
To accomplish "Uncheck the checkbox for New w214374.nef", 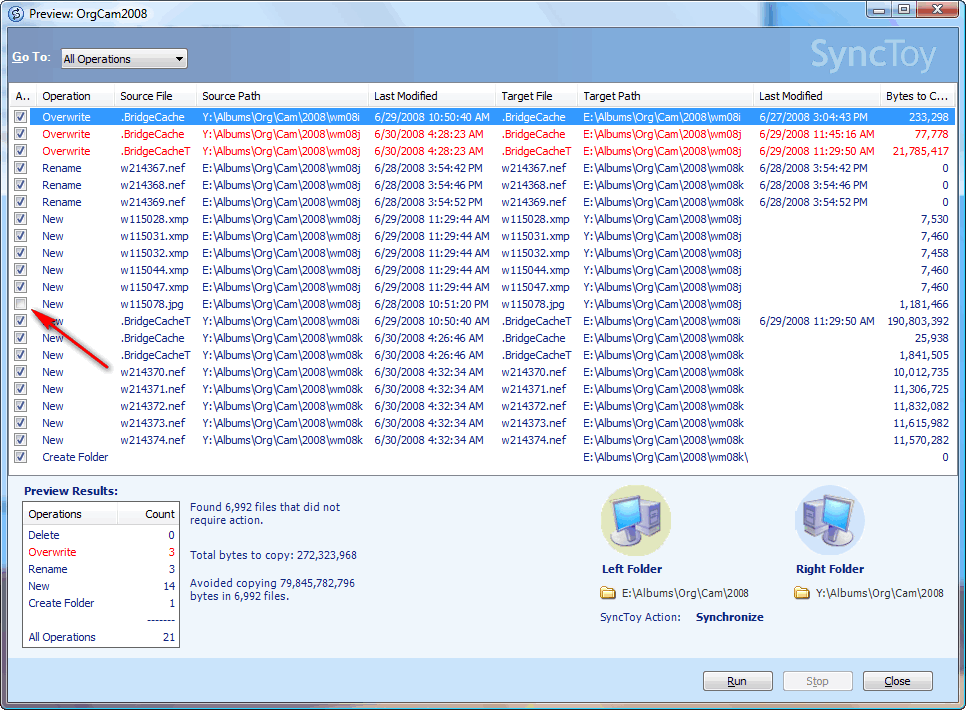I will tap(21, 439).
